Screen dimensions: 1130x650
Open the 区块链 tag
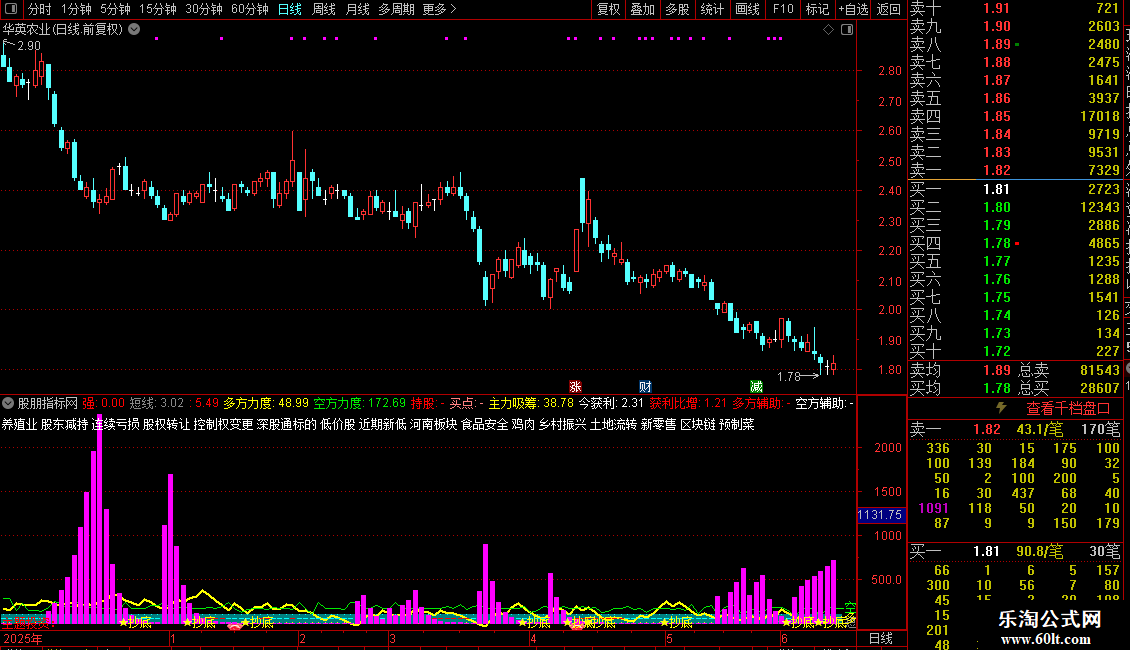point(698,424)
